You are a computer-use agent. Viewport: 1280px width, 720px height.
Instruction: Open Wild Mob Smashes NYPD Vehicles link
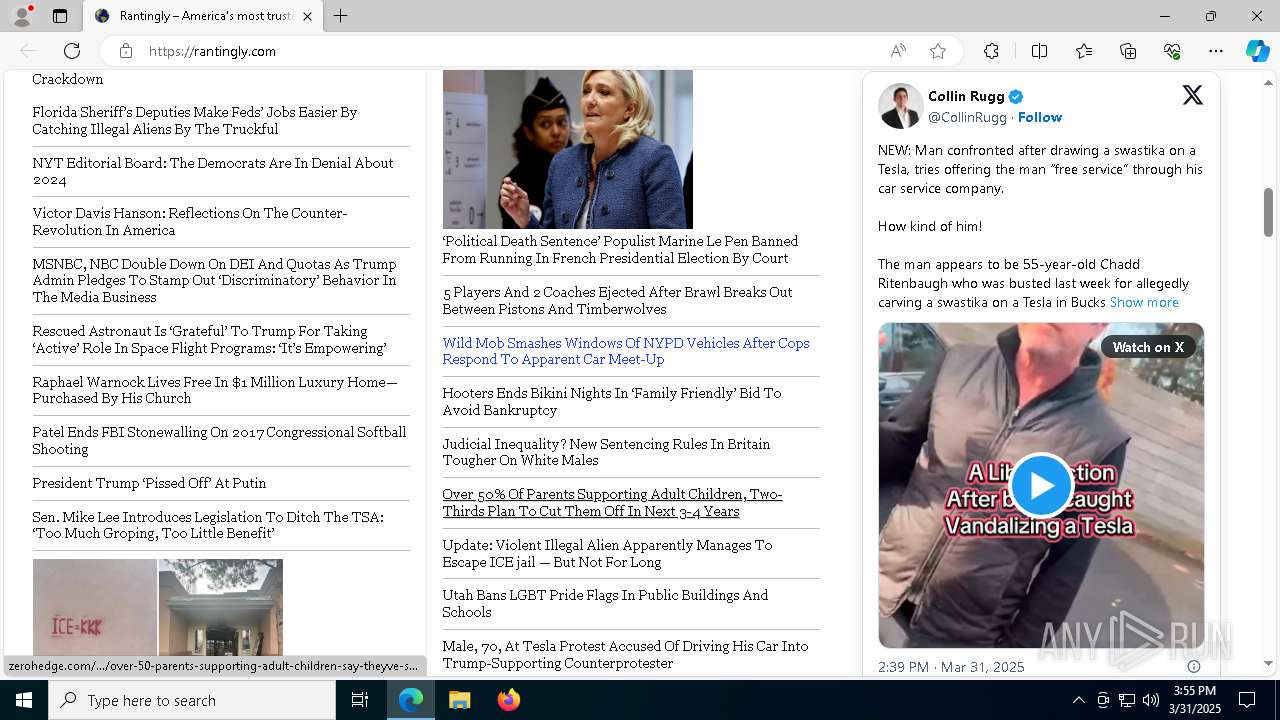tap(626, 351)
